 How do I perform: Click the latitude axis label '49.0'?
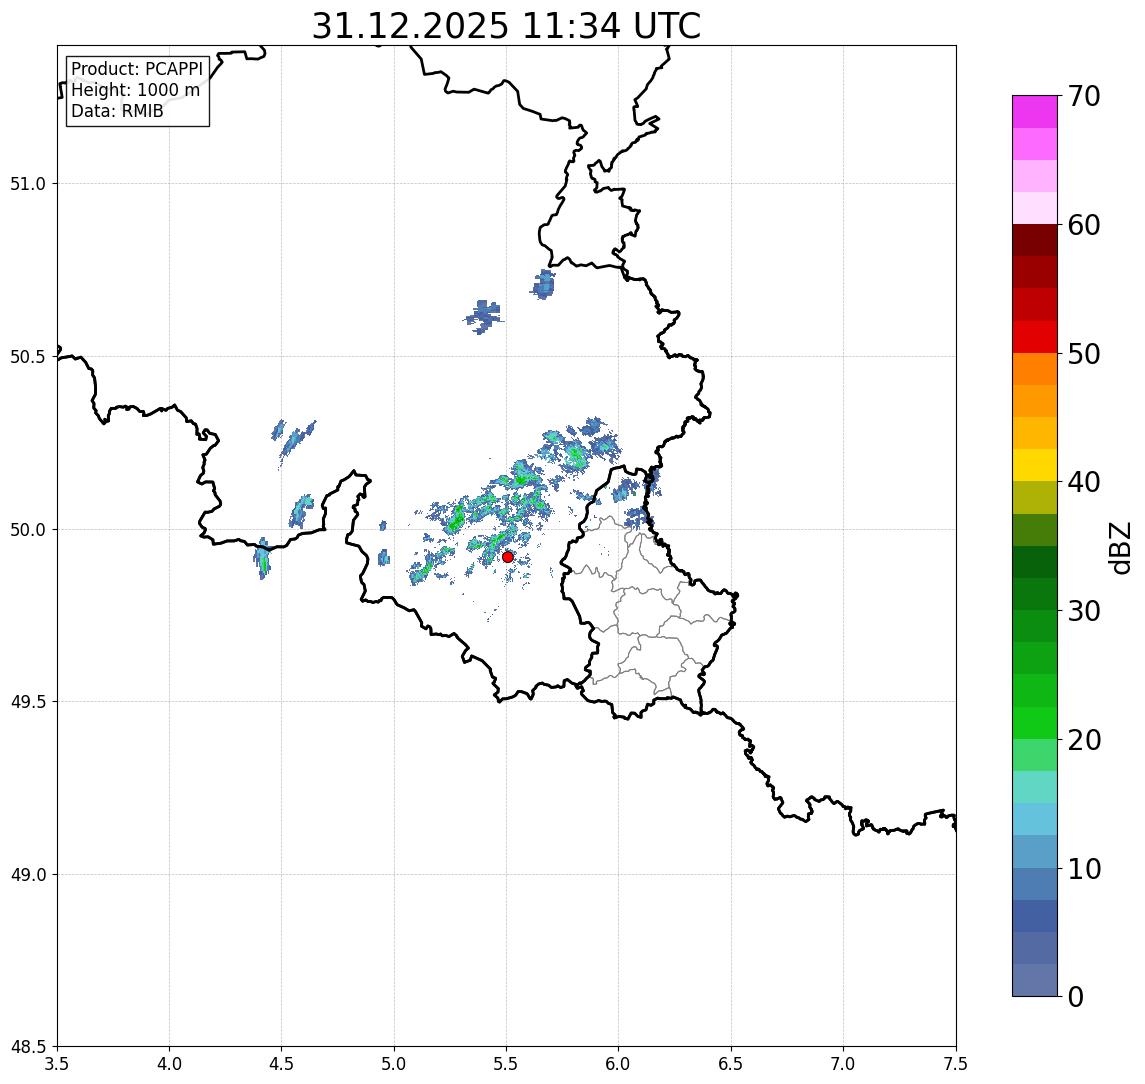pos(28,874)
